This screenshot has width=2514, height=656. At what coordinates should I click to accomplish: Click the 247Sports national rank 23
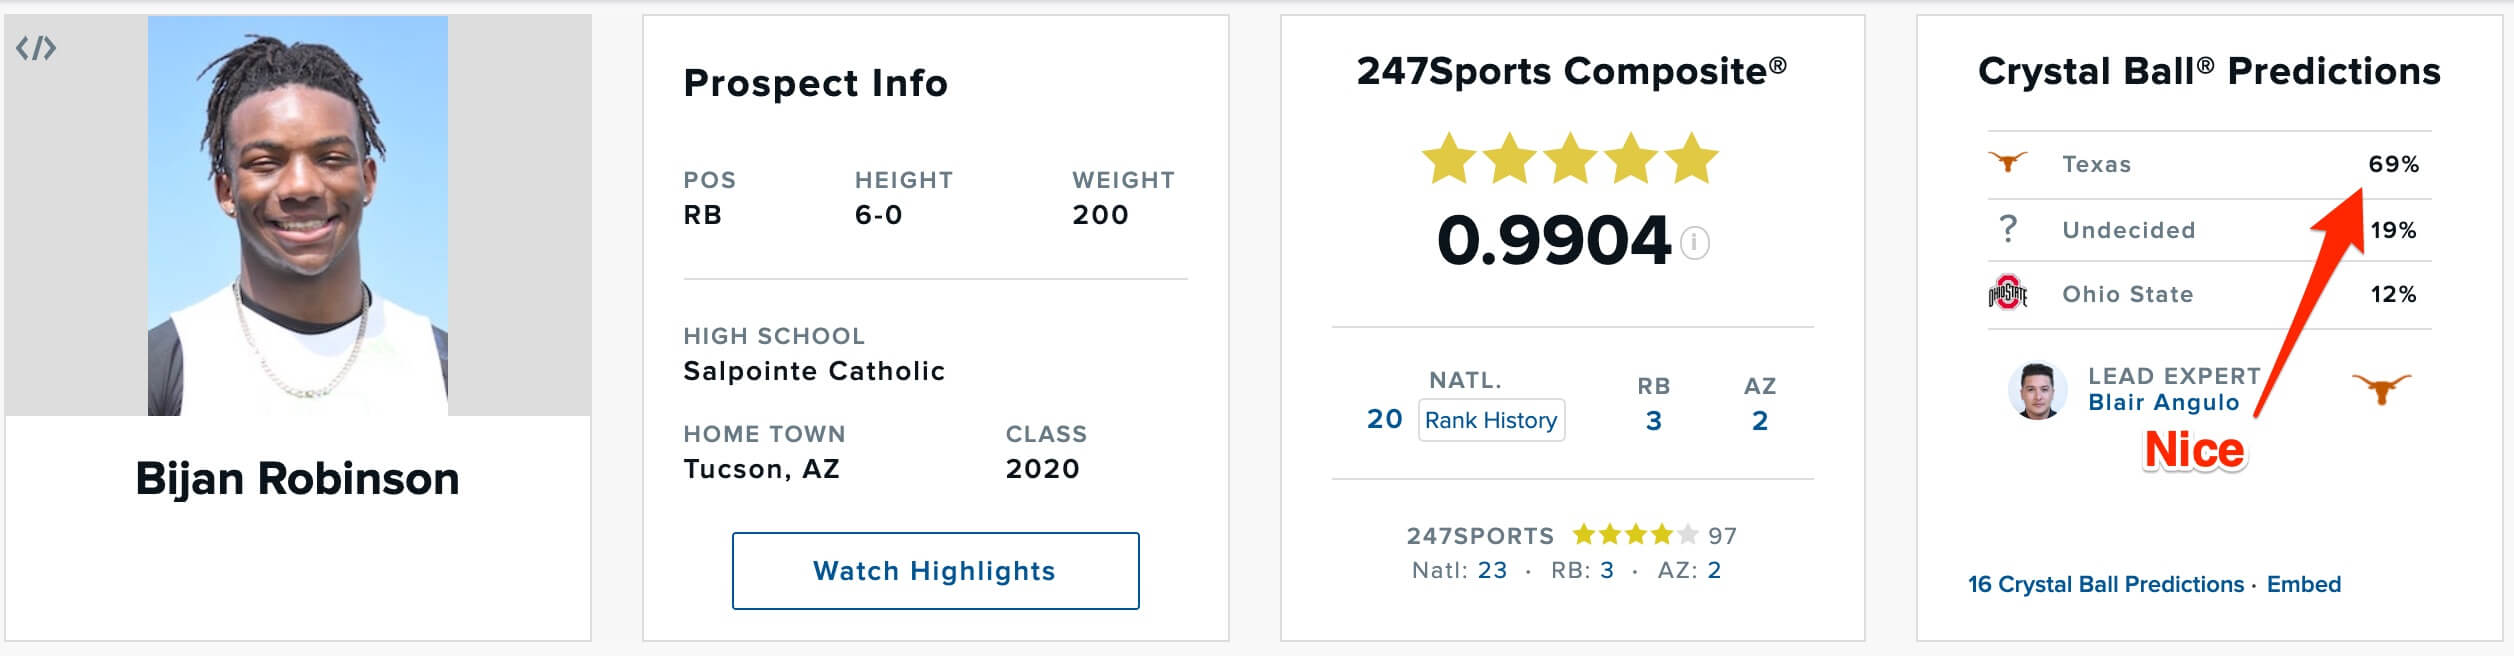(x=1492, y=570)
